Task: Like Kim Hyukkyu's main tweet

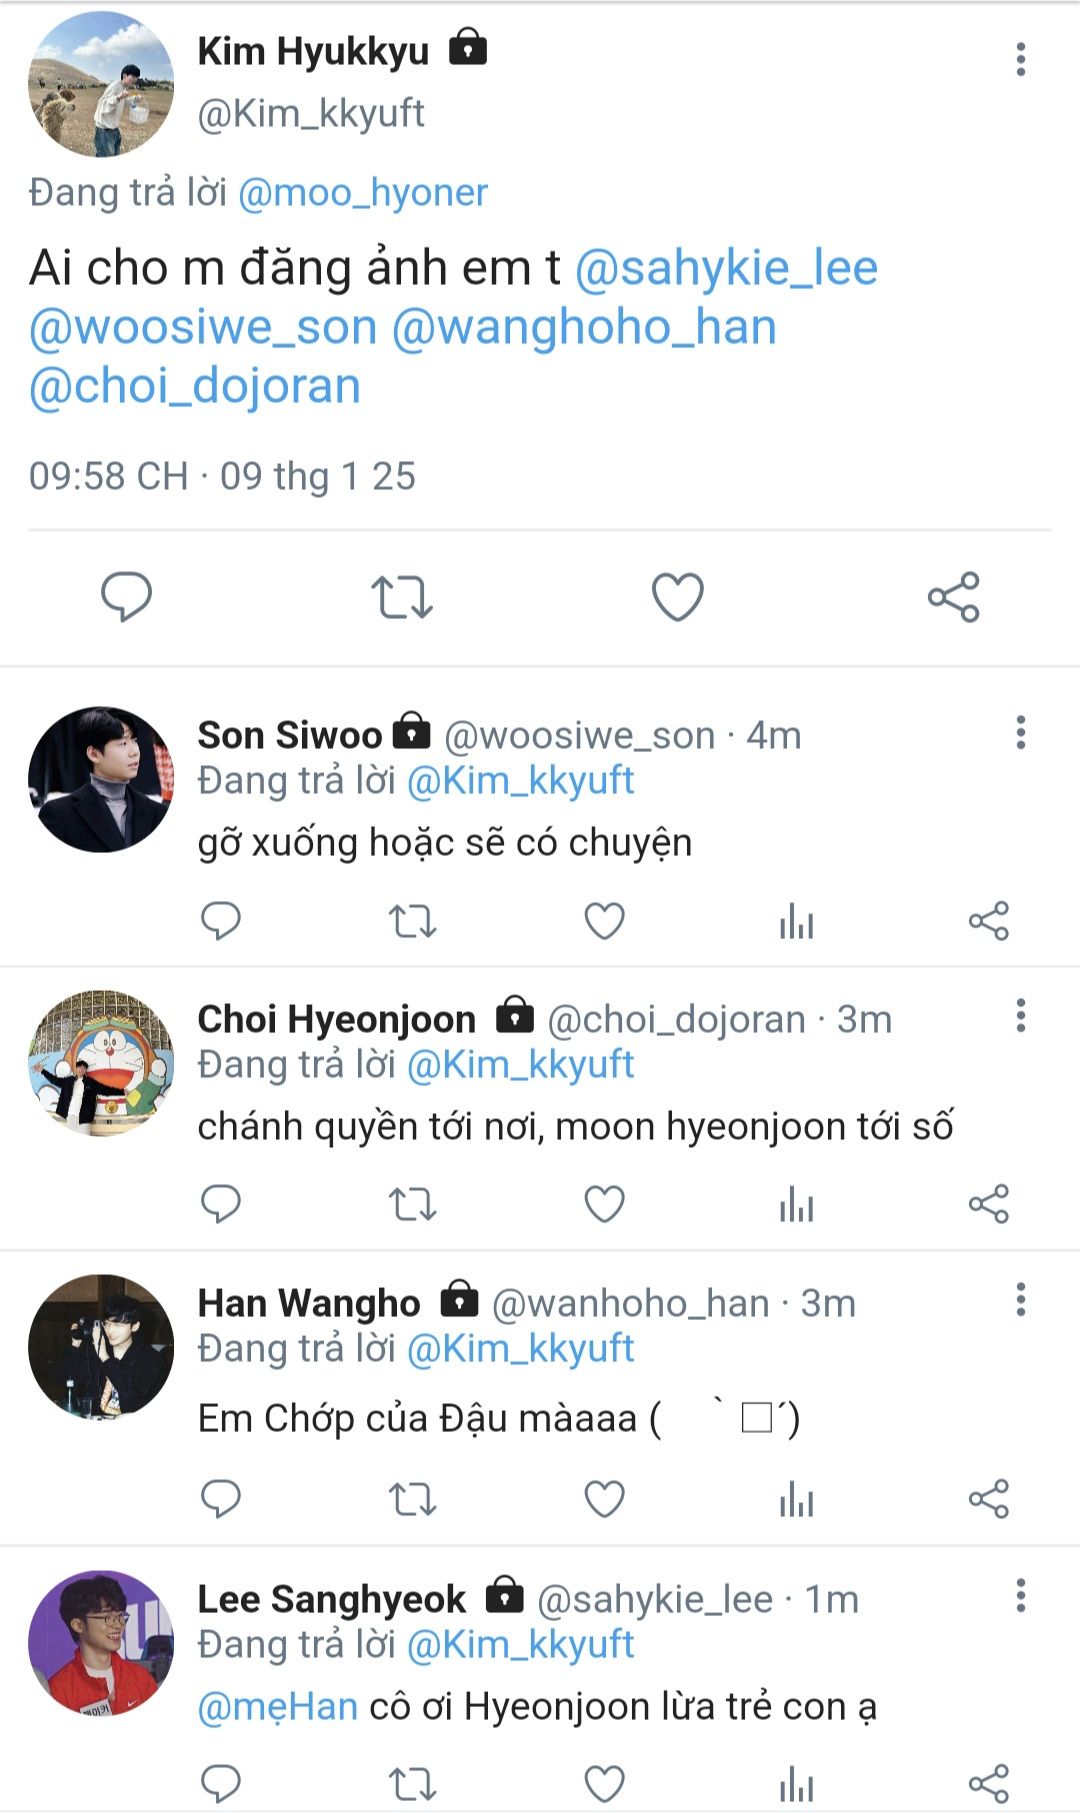Action: 677,597
